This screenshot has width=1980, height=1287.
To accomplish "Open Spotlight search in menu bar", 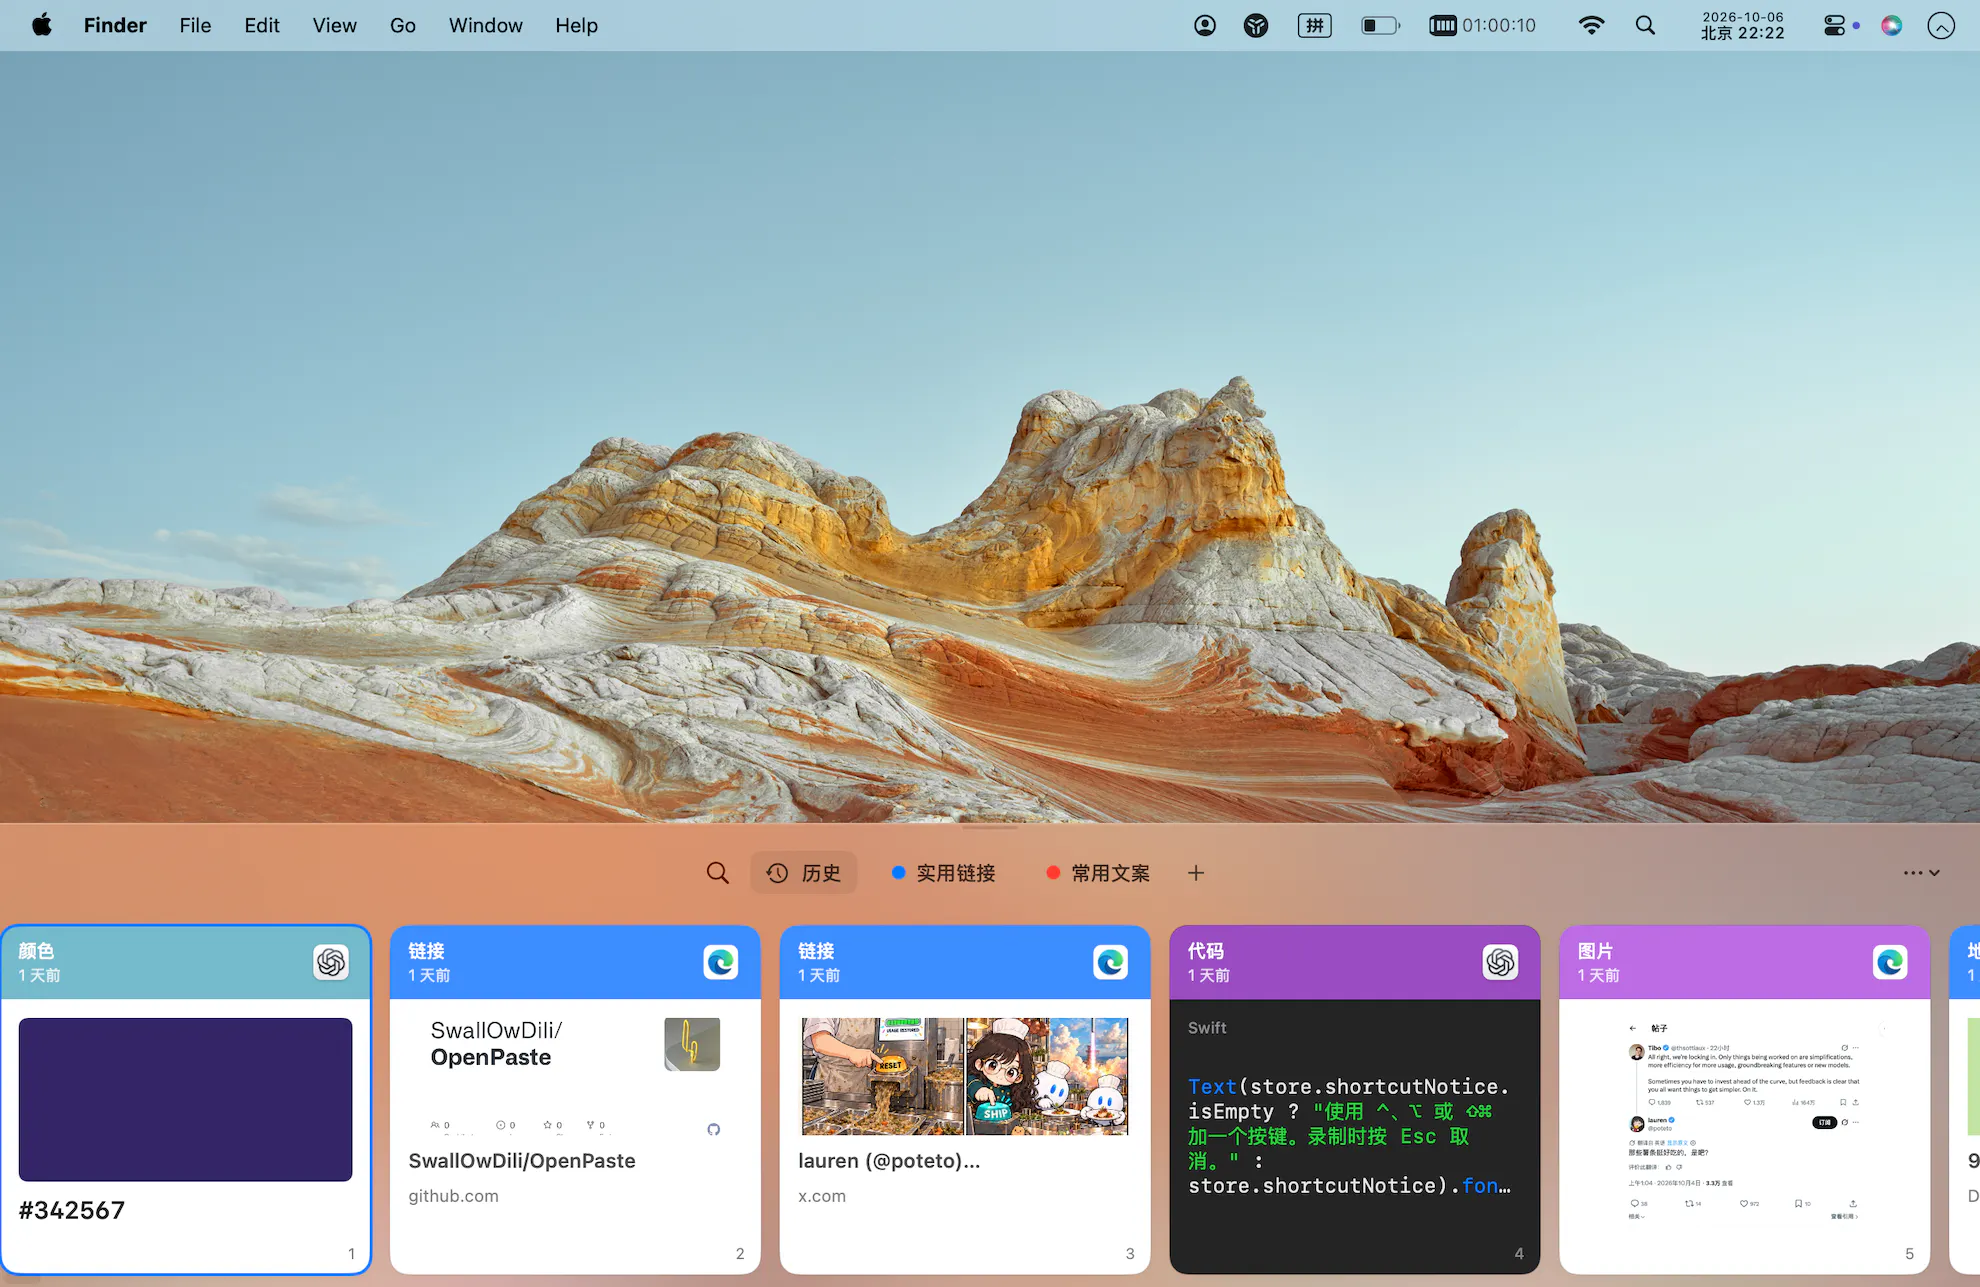I will [x=1645, y=25].
